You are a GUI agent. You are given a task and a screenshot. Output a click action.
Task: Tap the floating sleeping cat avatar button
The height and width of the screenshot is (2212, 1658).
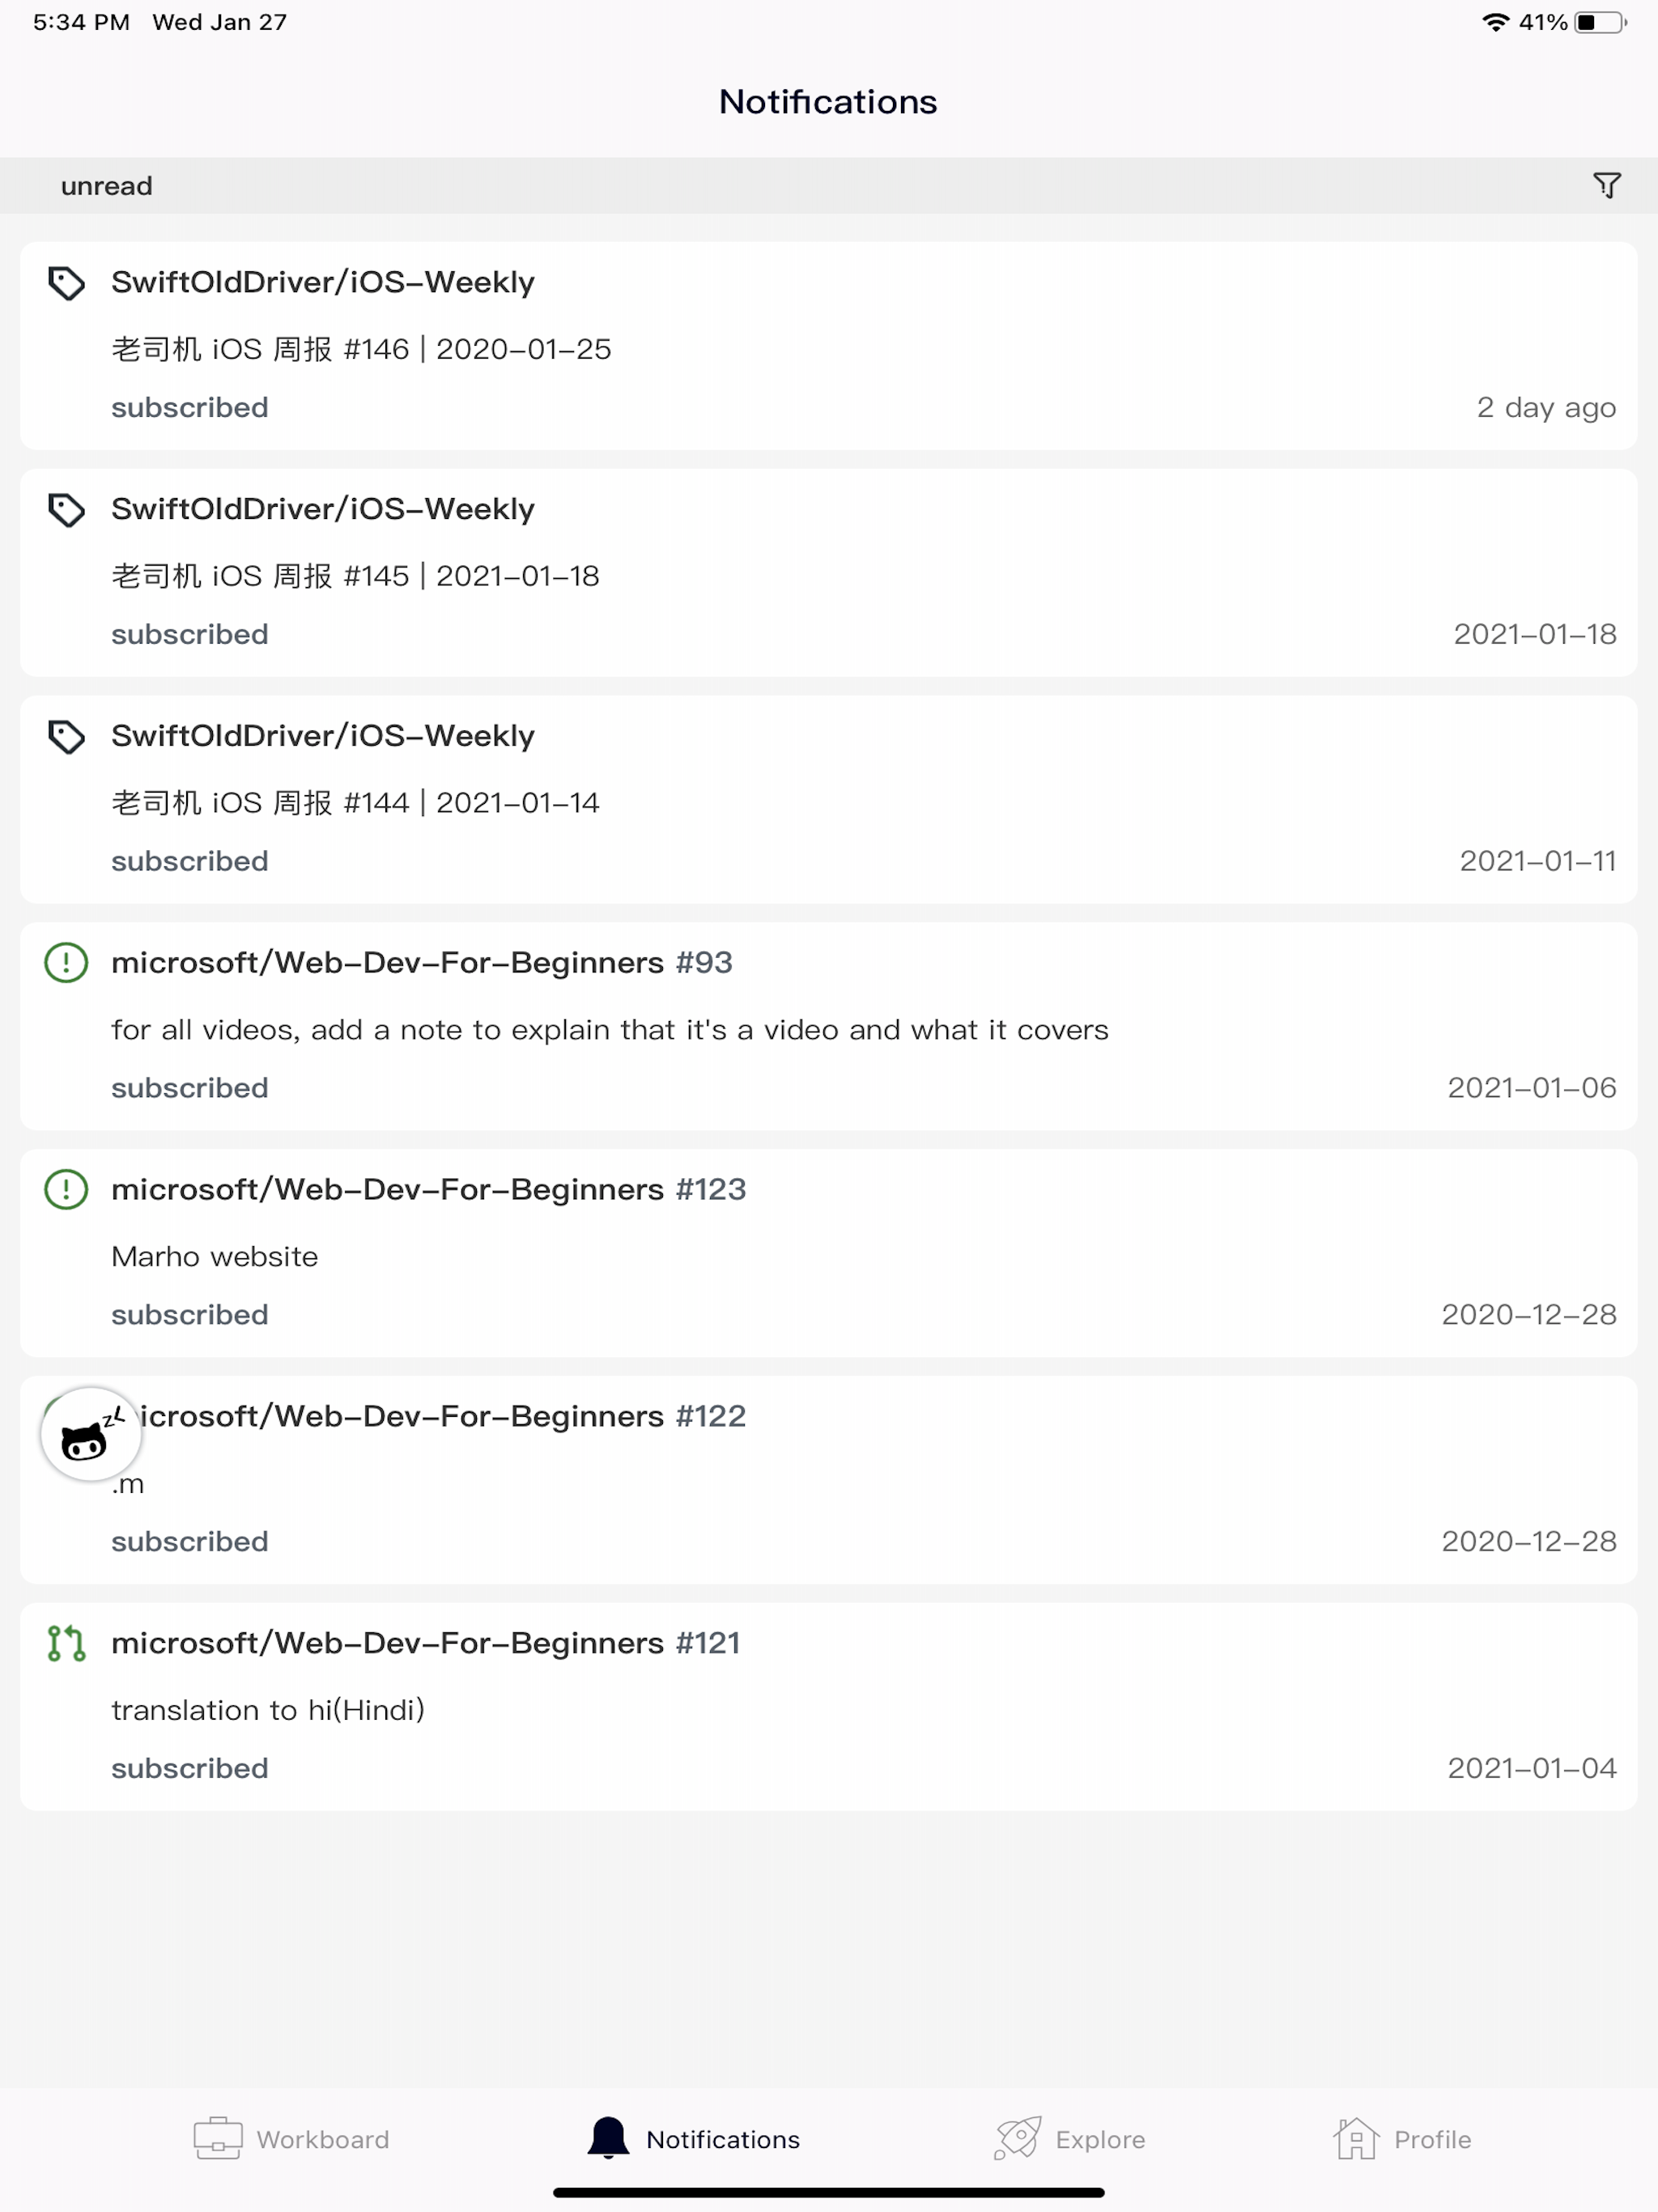(90, 1434)
